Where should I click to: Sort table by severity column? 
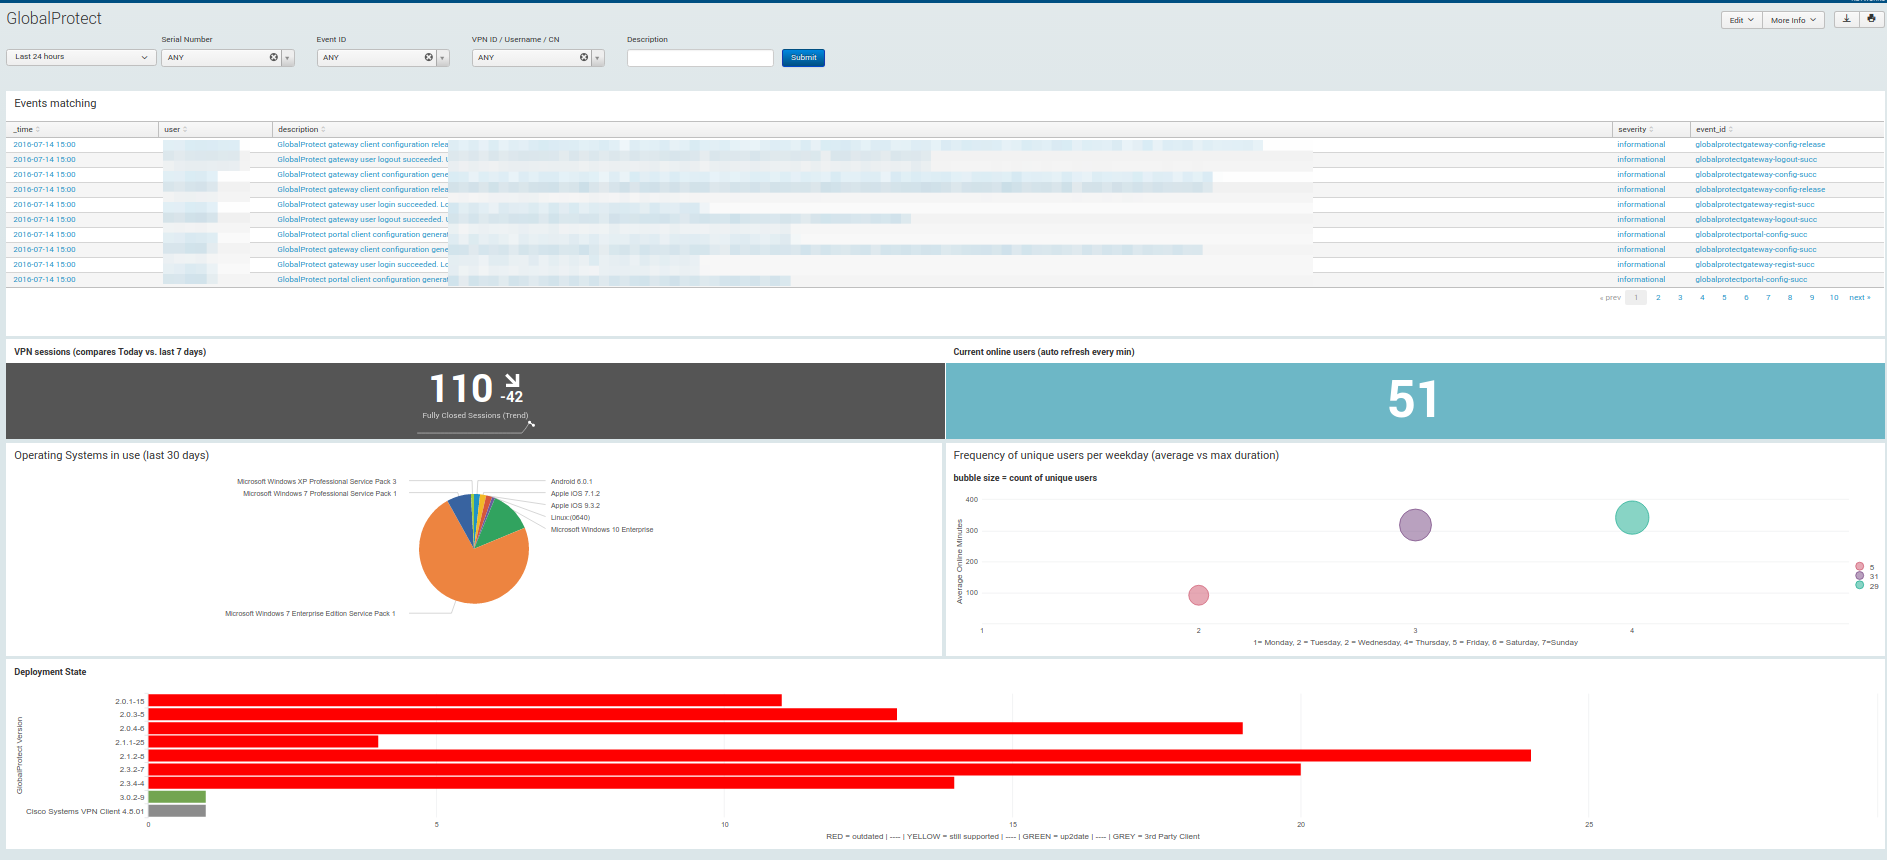click(x=1635, y=130)
